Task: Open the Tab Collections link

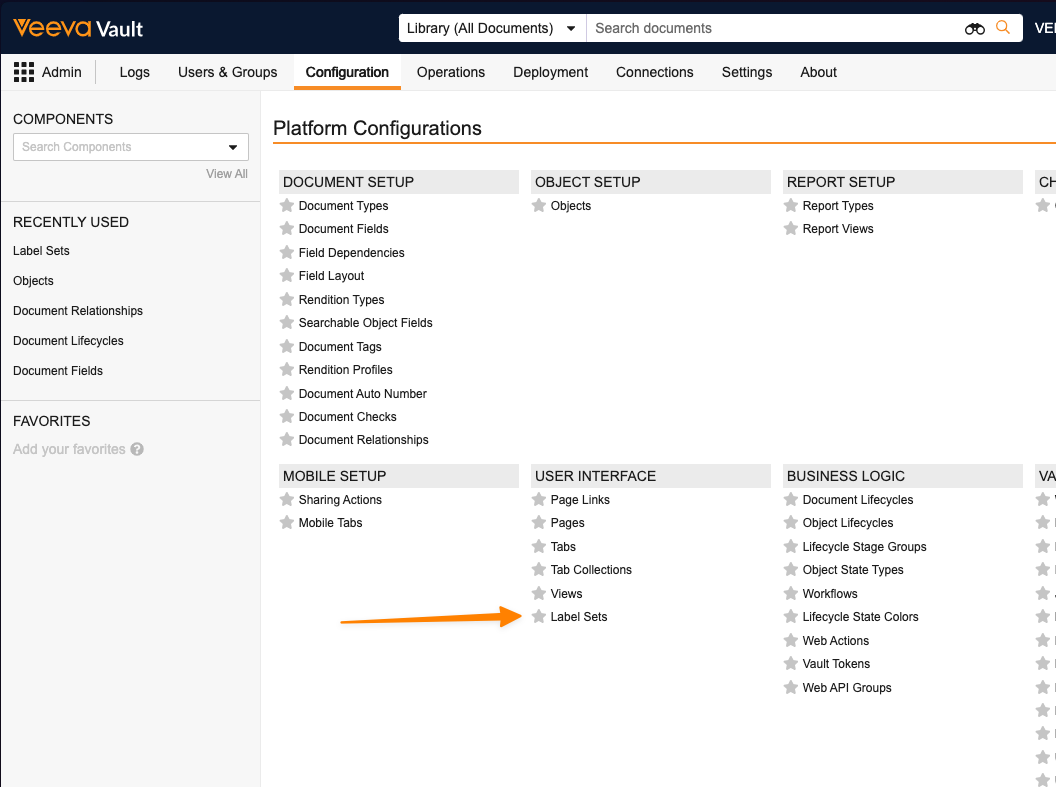Action: [x=591, y=570]
